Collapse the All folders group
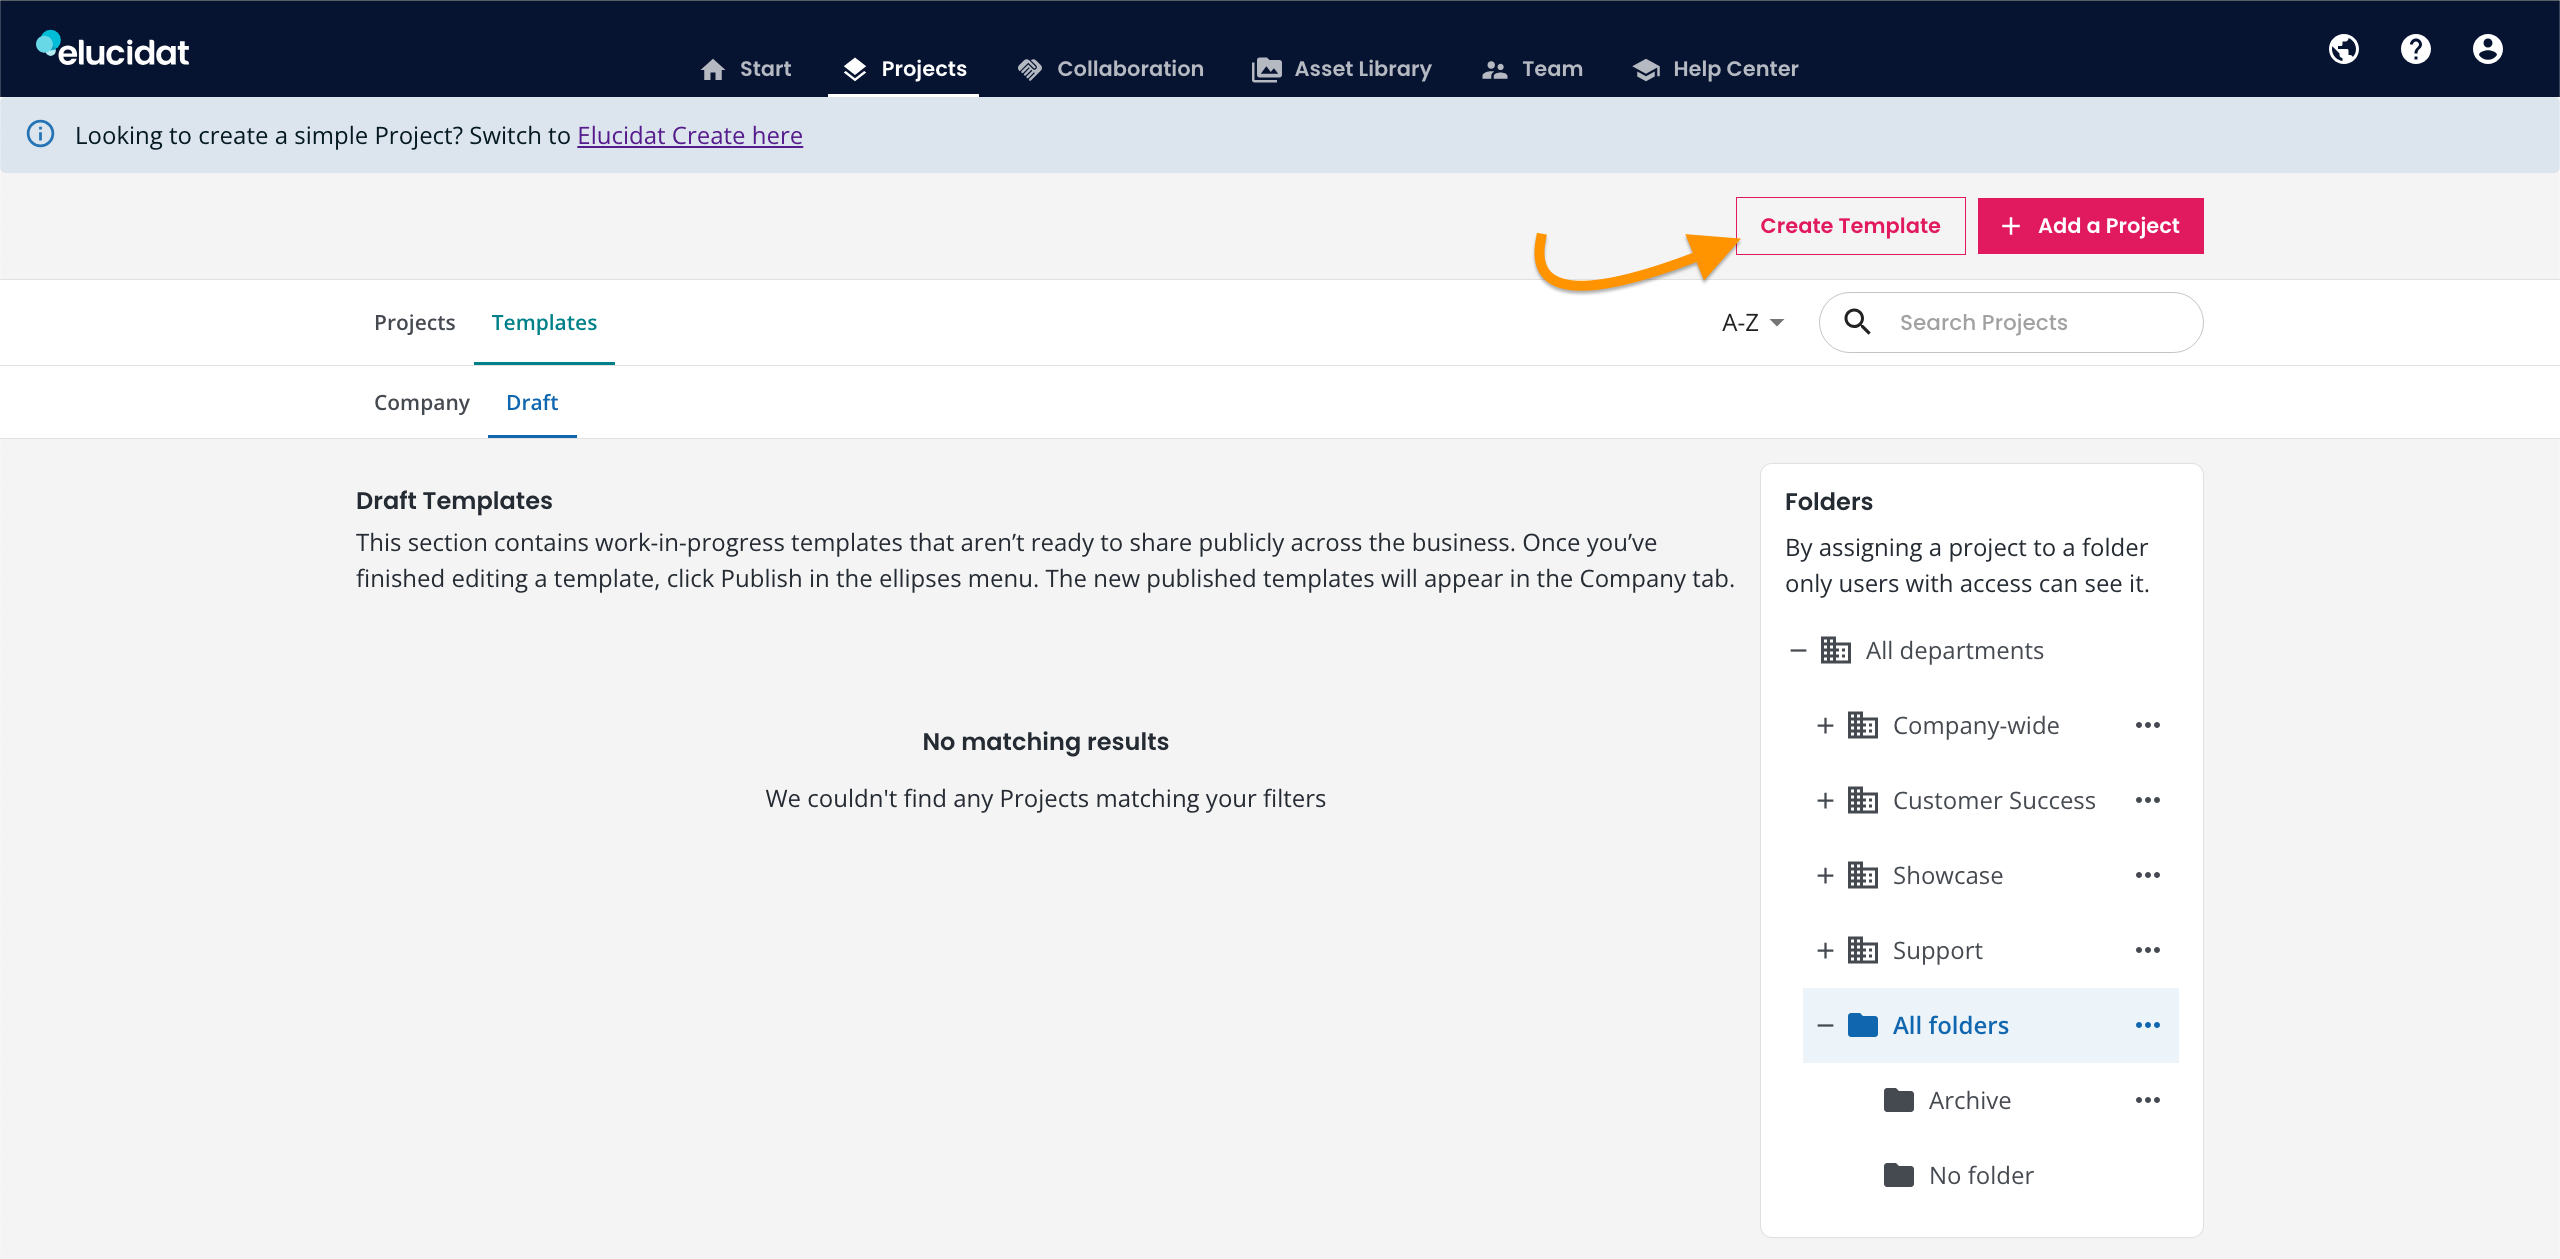 coord(1825,1025)
